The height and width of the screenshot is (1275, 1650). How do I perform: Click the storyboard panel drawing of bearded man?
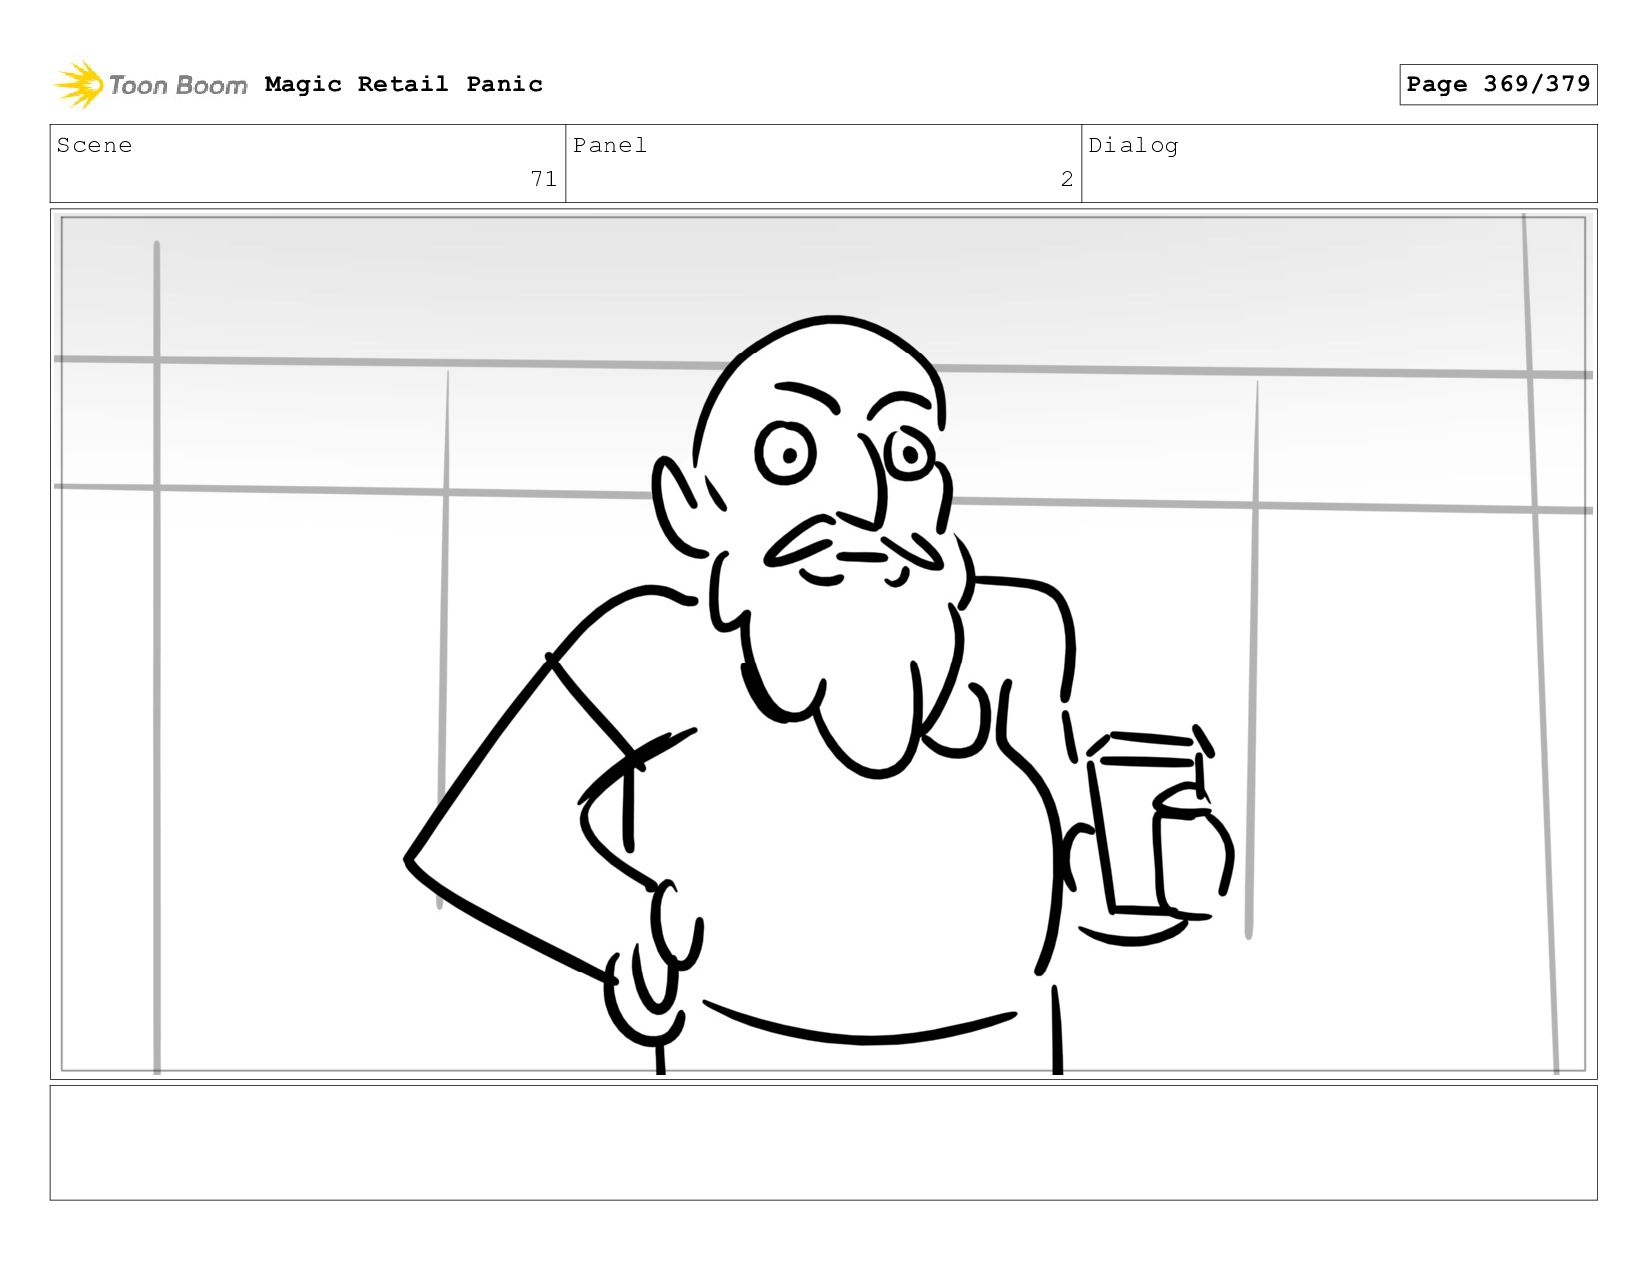tap(823, 644)
